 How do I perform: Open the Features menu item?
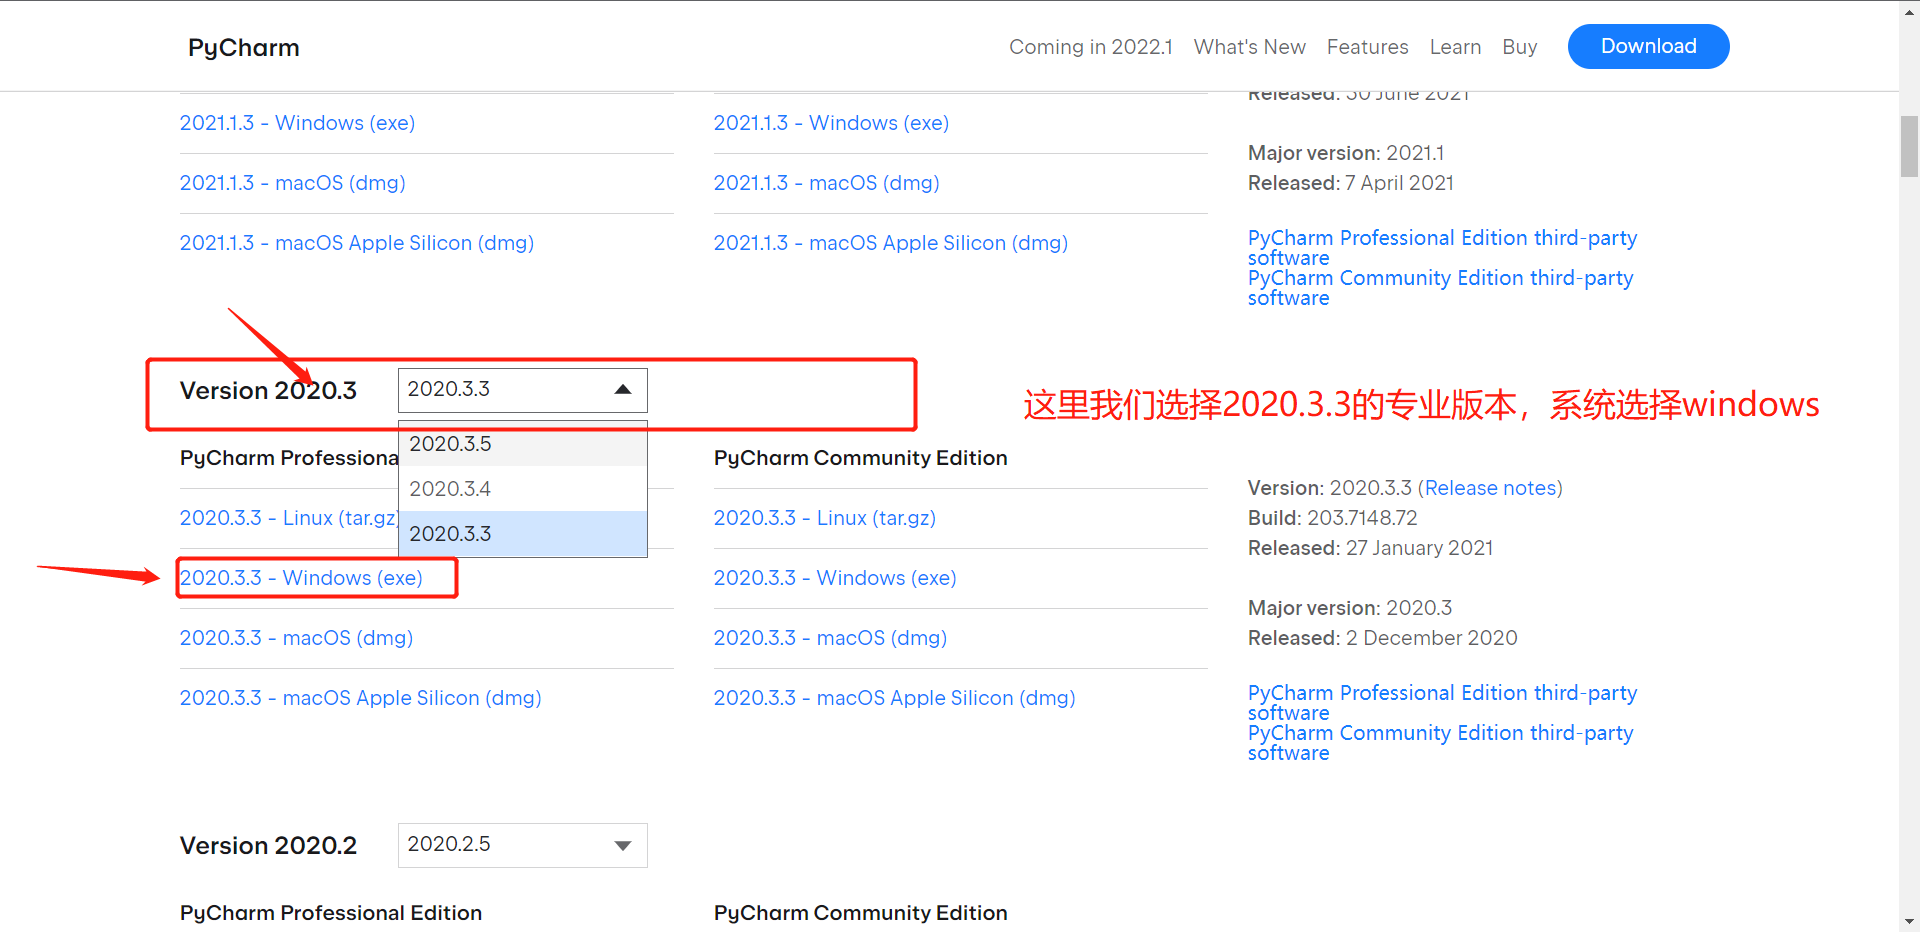1368,47
